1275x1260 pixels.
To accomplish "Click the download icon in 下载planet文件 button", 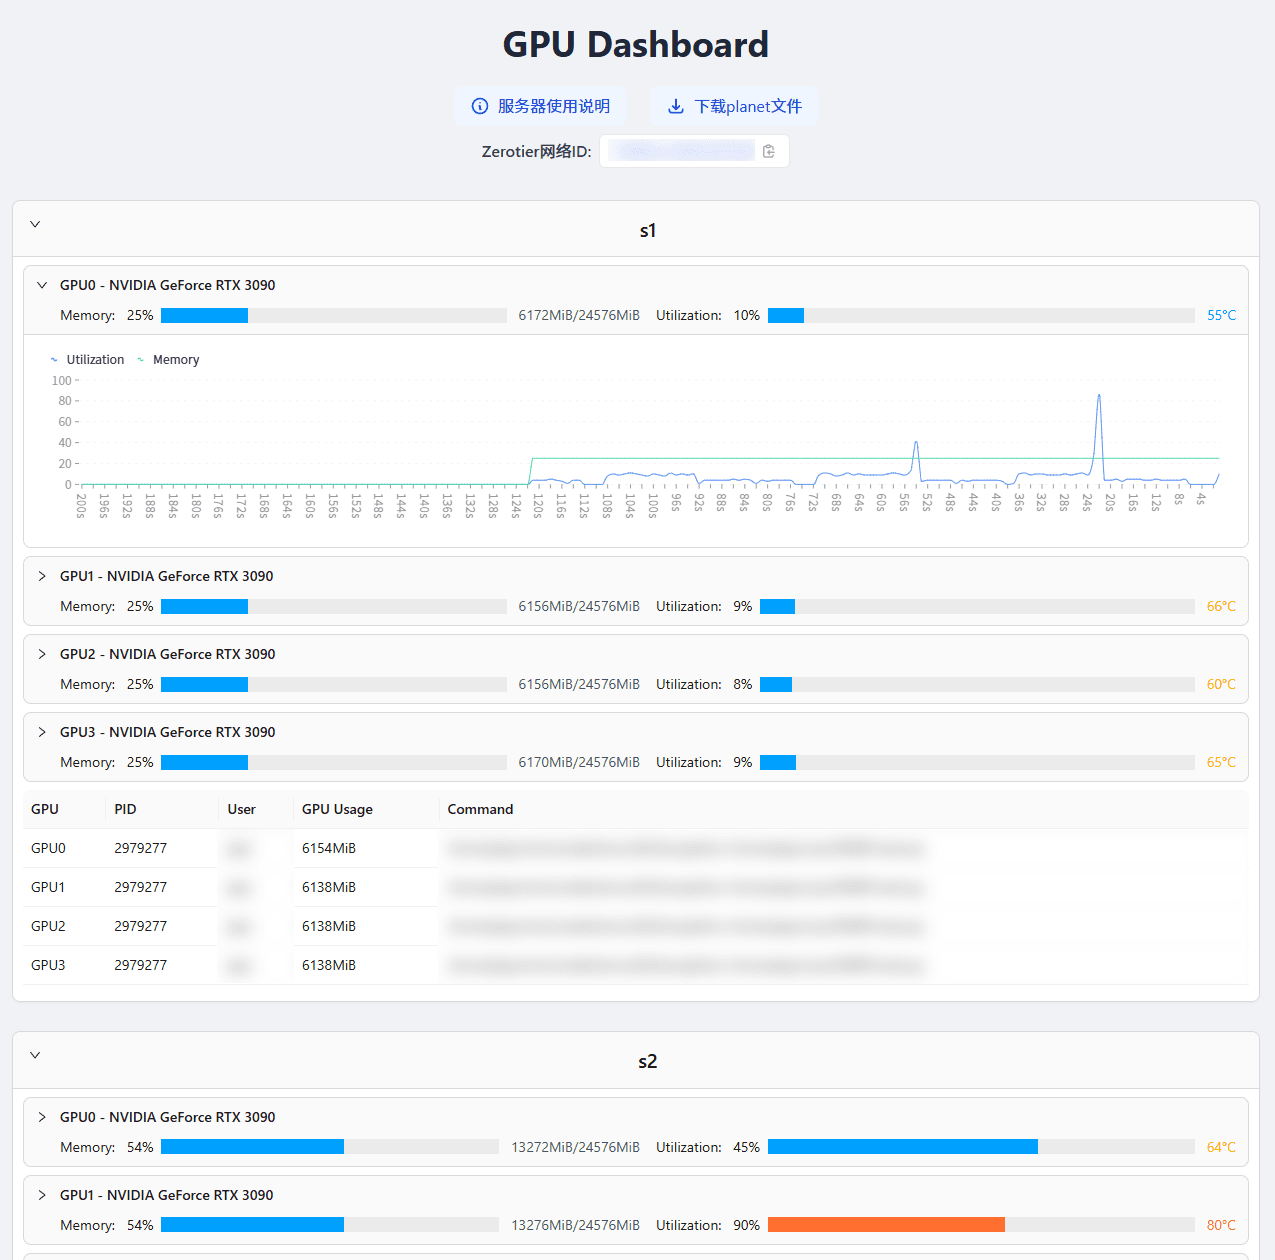I will point(676,106).
